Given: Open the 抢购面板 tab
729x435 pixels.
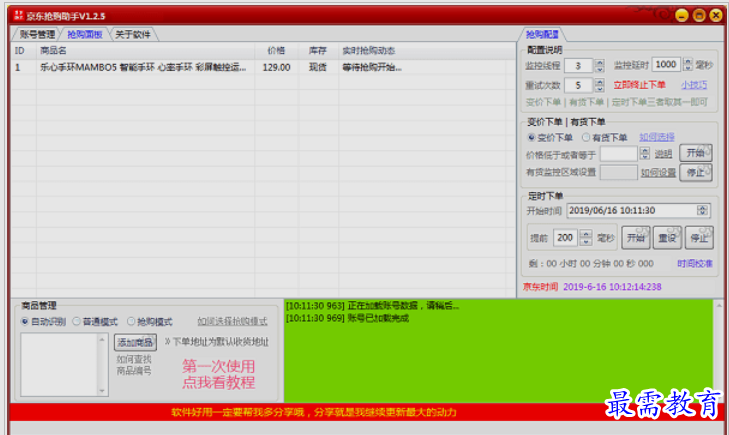Looking at the screenshot, I should point(85,34).
